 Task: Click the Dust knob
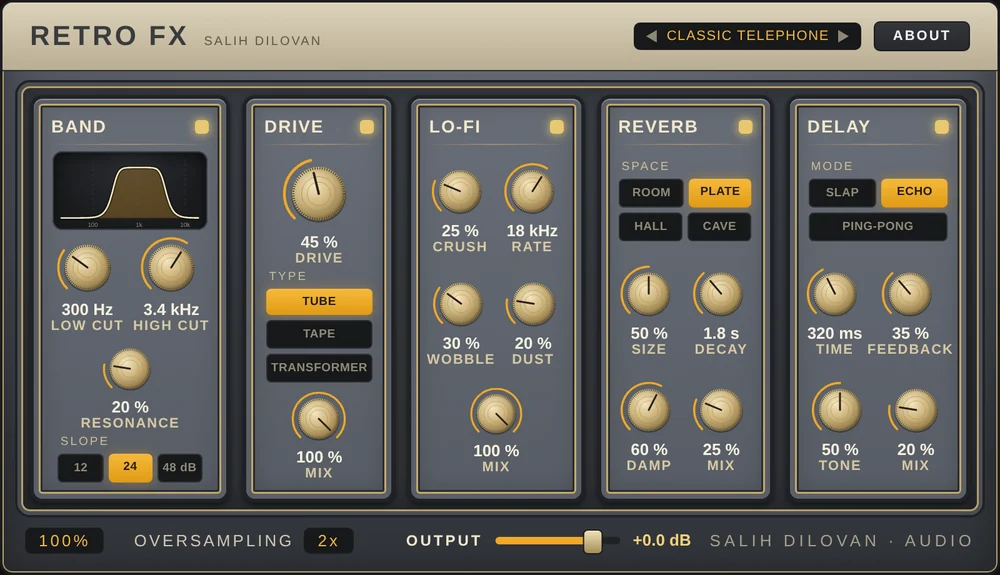(532, 305)
